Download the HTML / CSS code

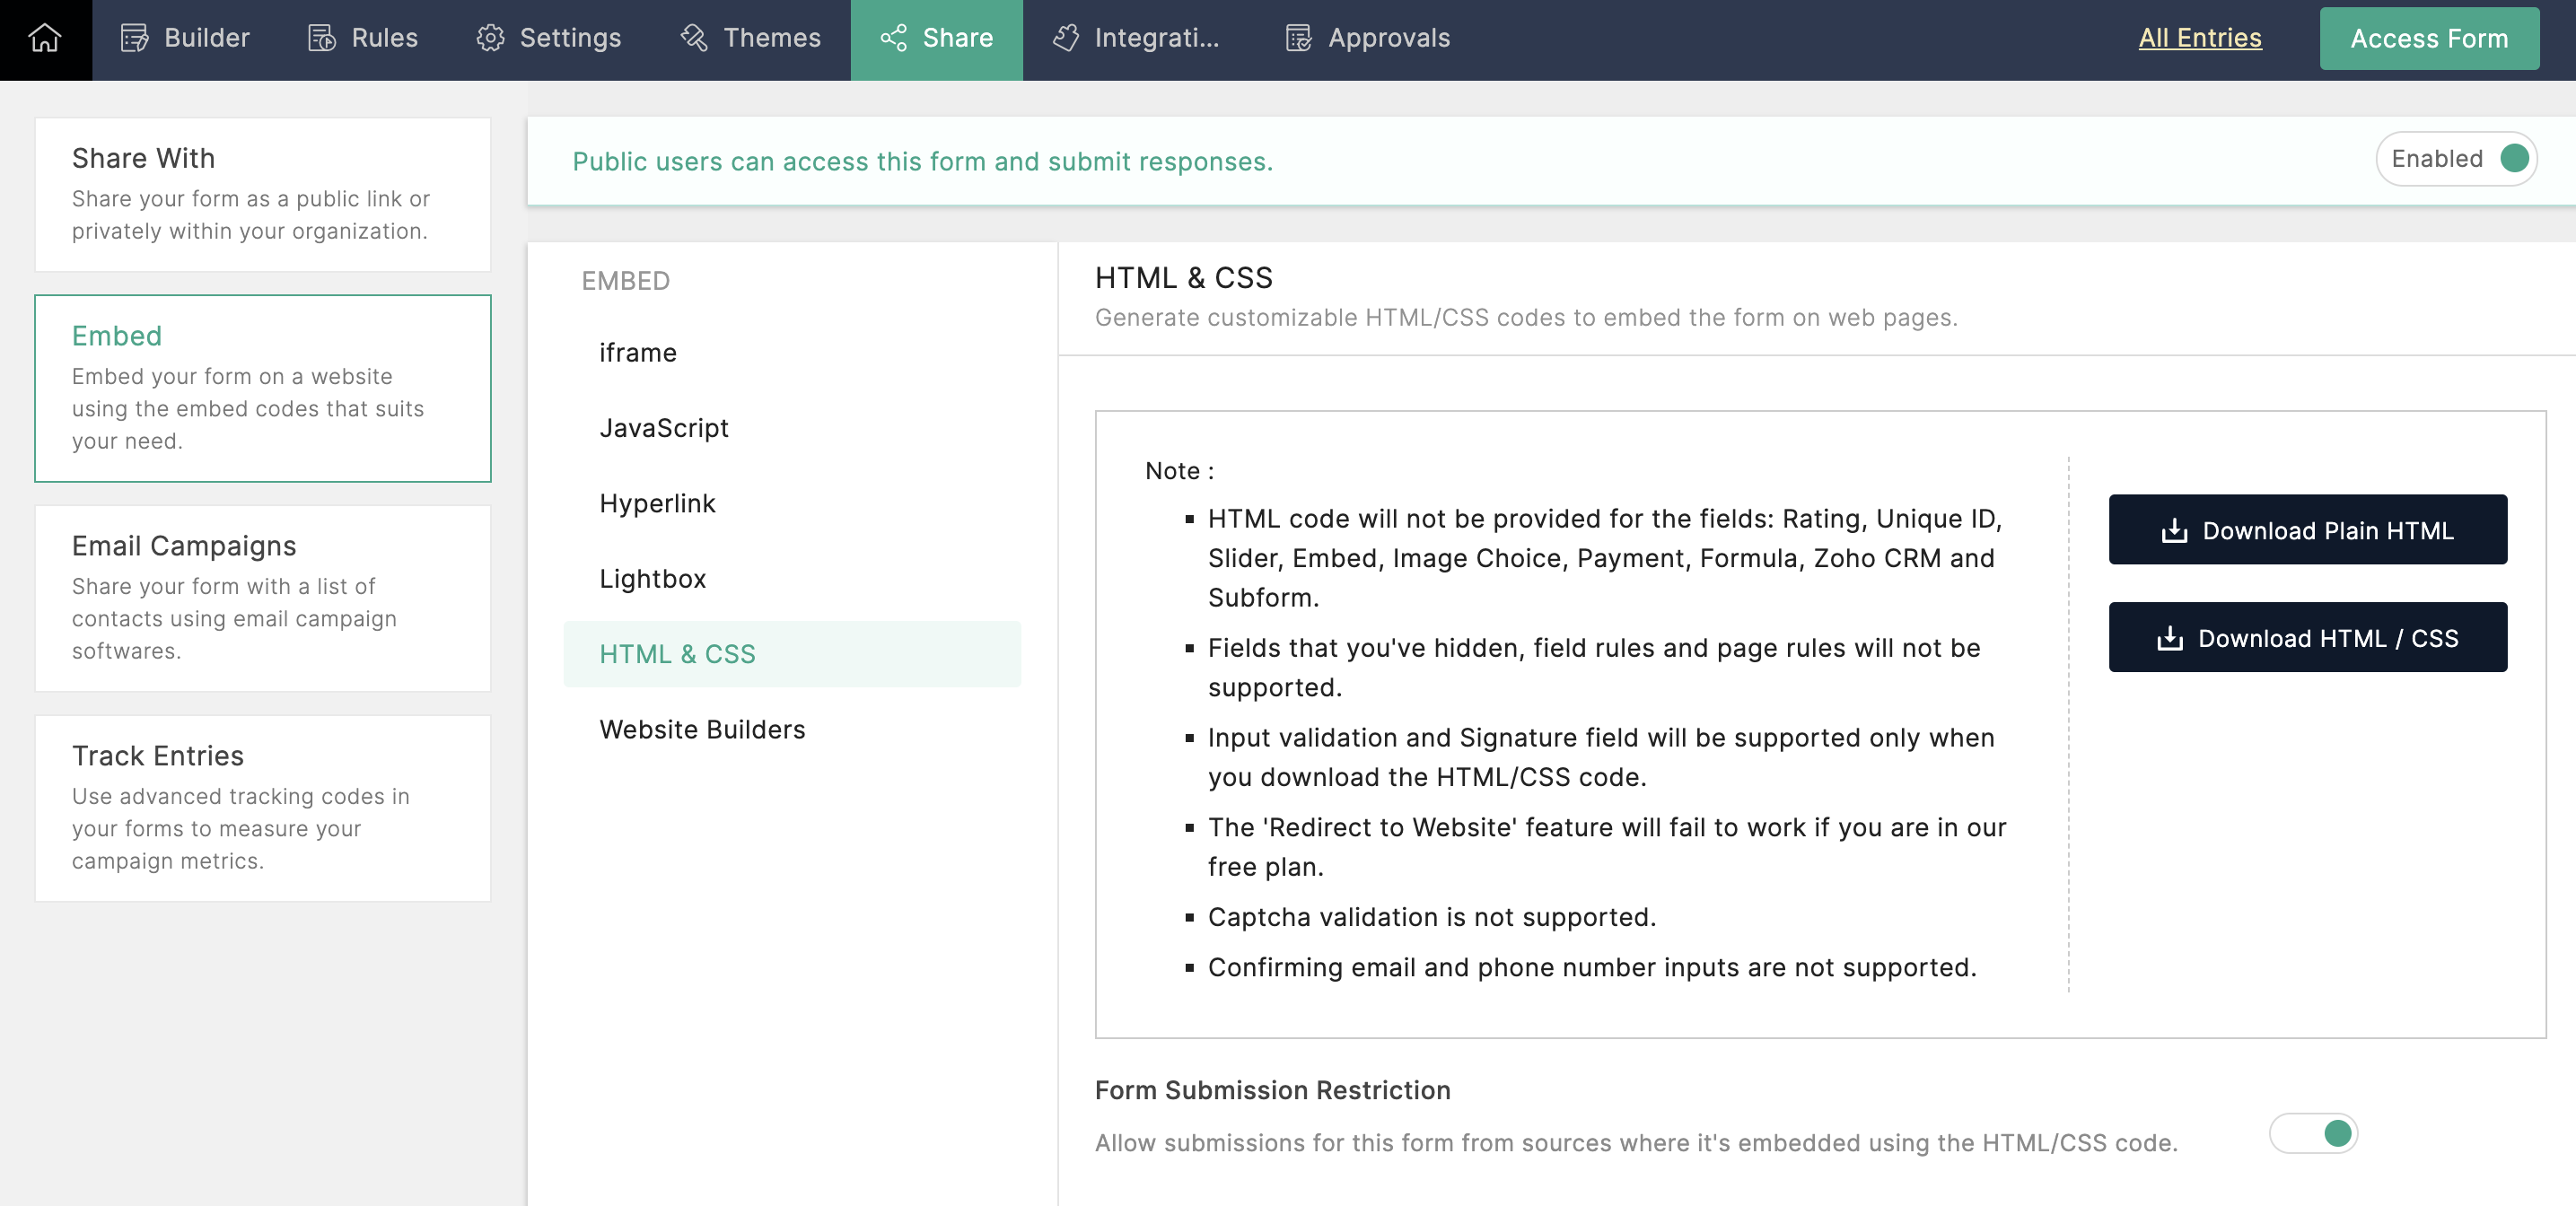tap(2307, 638)
